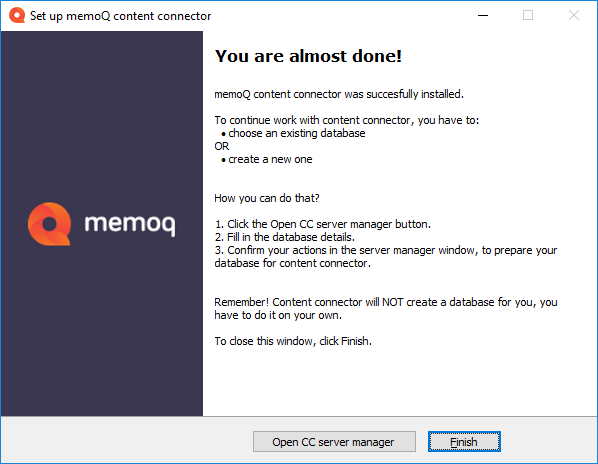This screenshot has height=464, width=598.
Task: Click the greyed-out maximize button
Action: (528, 15)
